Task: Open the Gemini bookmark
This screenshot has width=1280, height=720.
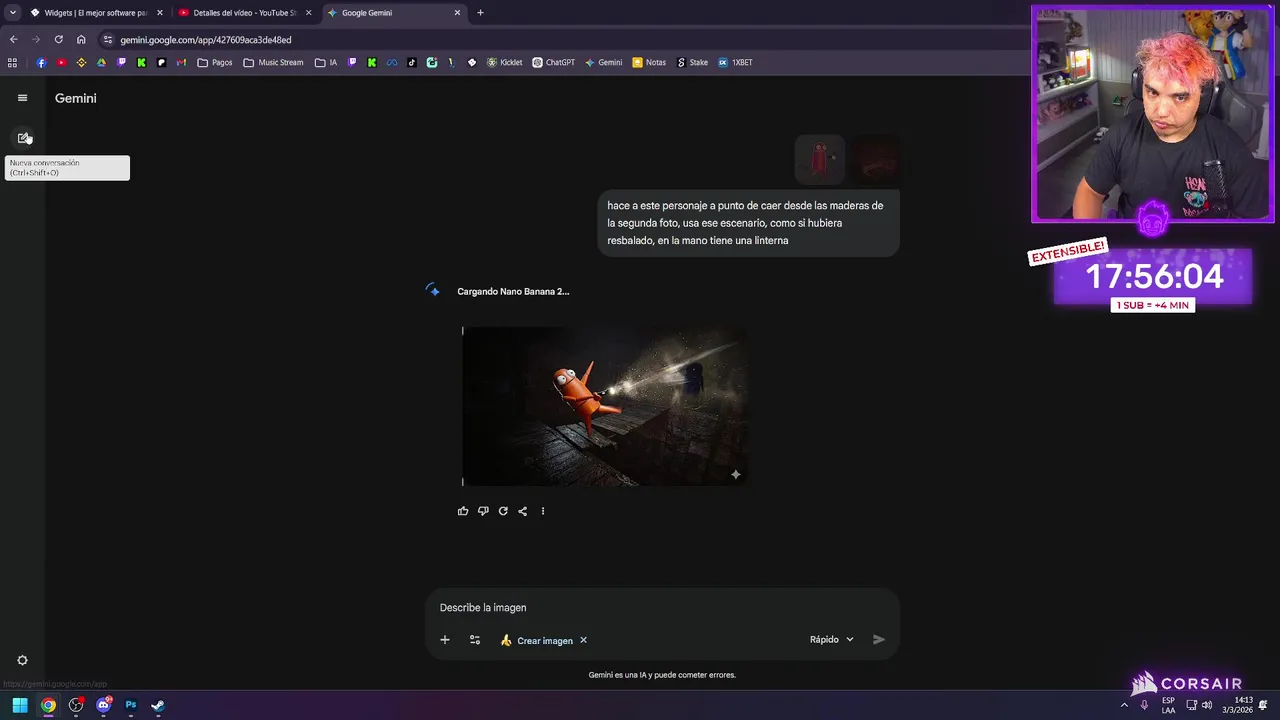Action: (x=603, y=62)
